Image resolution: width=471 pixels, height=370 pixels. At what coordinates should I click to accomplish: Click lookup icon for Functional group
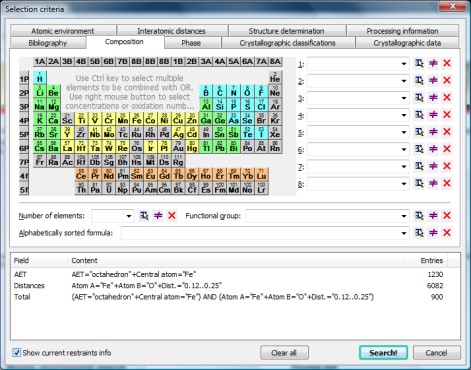click(419, 216)
